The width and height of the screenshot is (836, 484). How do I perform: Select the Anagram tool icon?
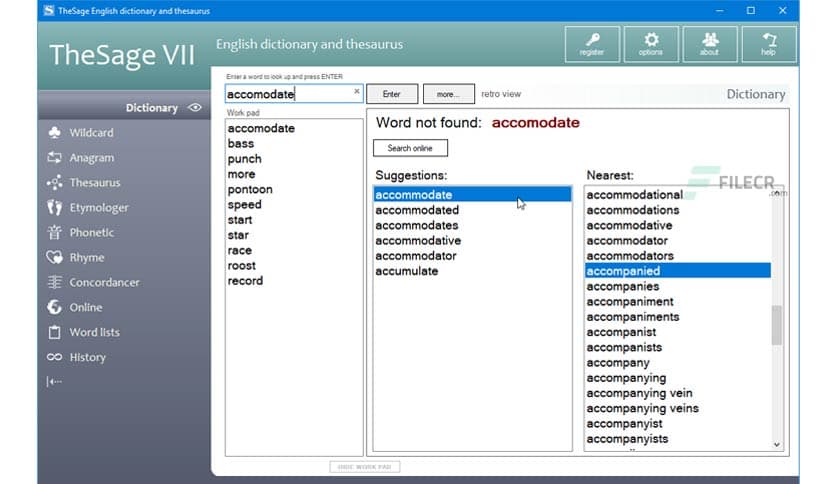pyautogui.click(x=54, y=157)
